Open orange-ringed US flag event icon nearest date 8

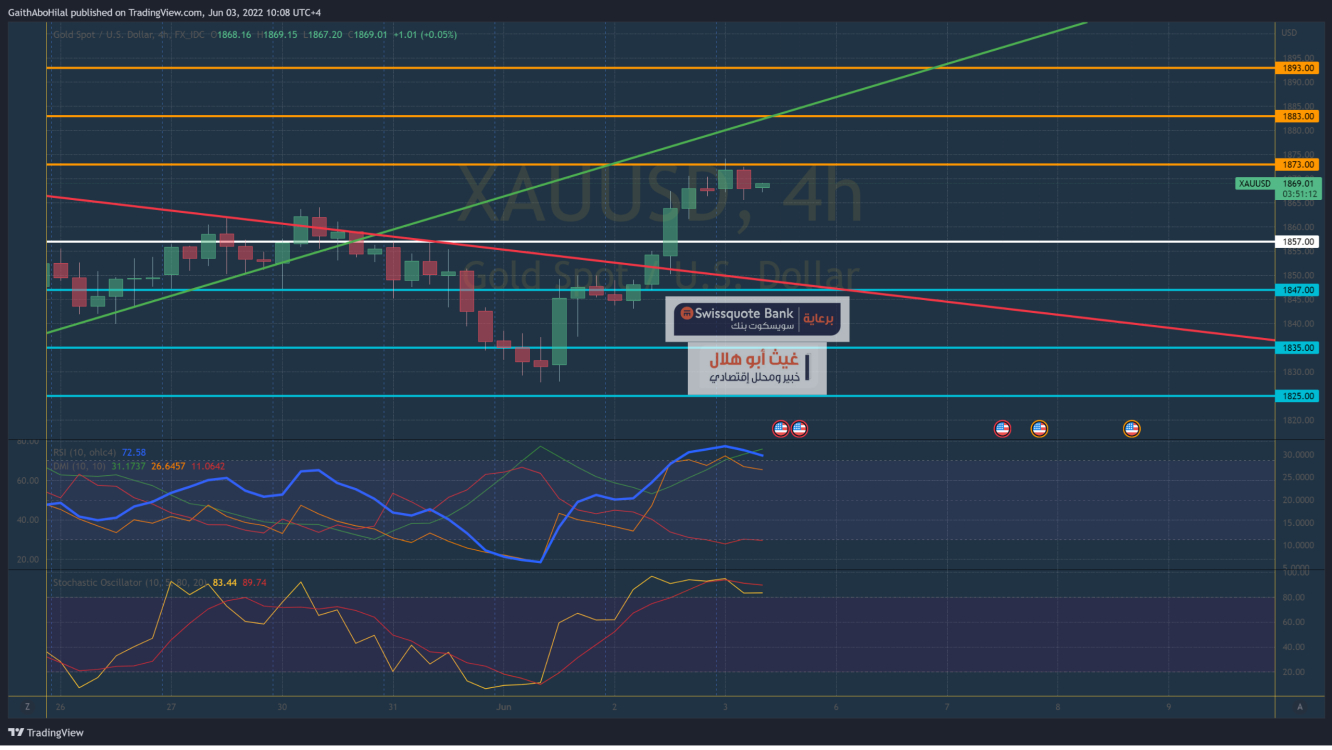[x=1039, y=428]
